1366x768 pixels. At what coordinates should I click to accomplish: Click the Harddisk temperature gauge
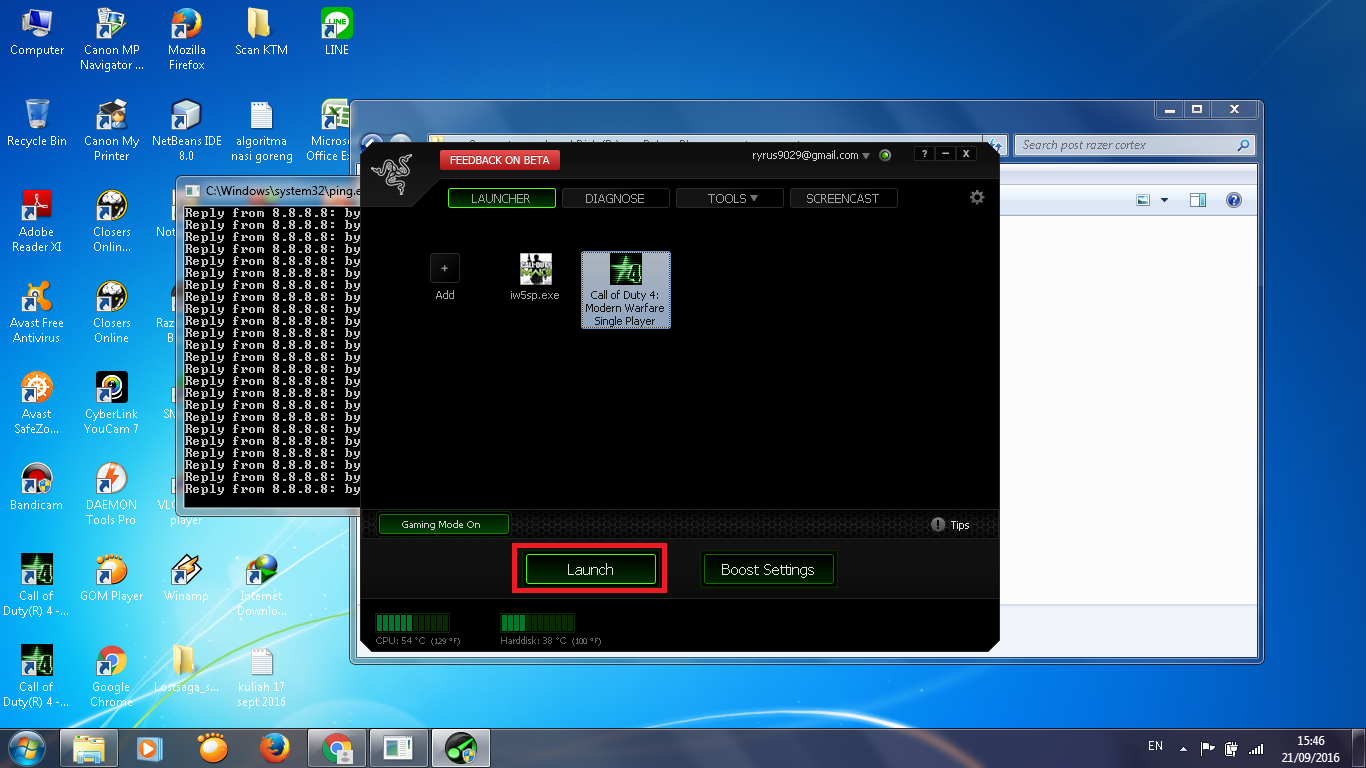[x=537, y=623]
